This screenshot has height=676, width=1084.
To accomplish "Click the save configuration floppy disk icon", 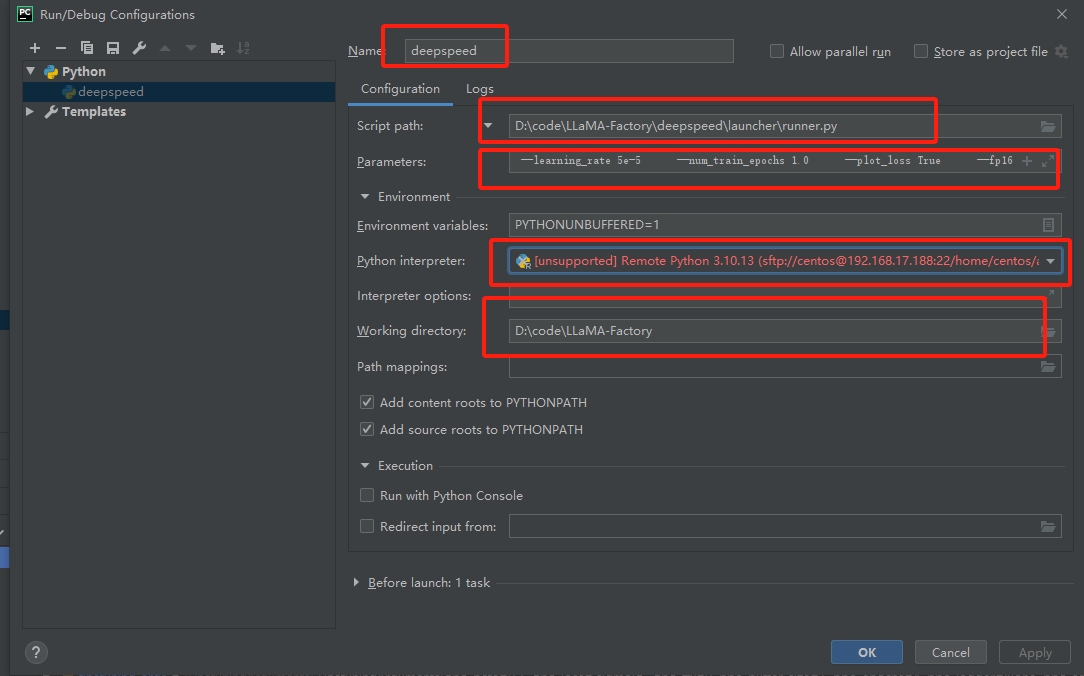I will point(113,48).
